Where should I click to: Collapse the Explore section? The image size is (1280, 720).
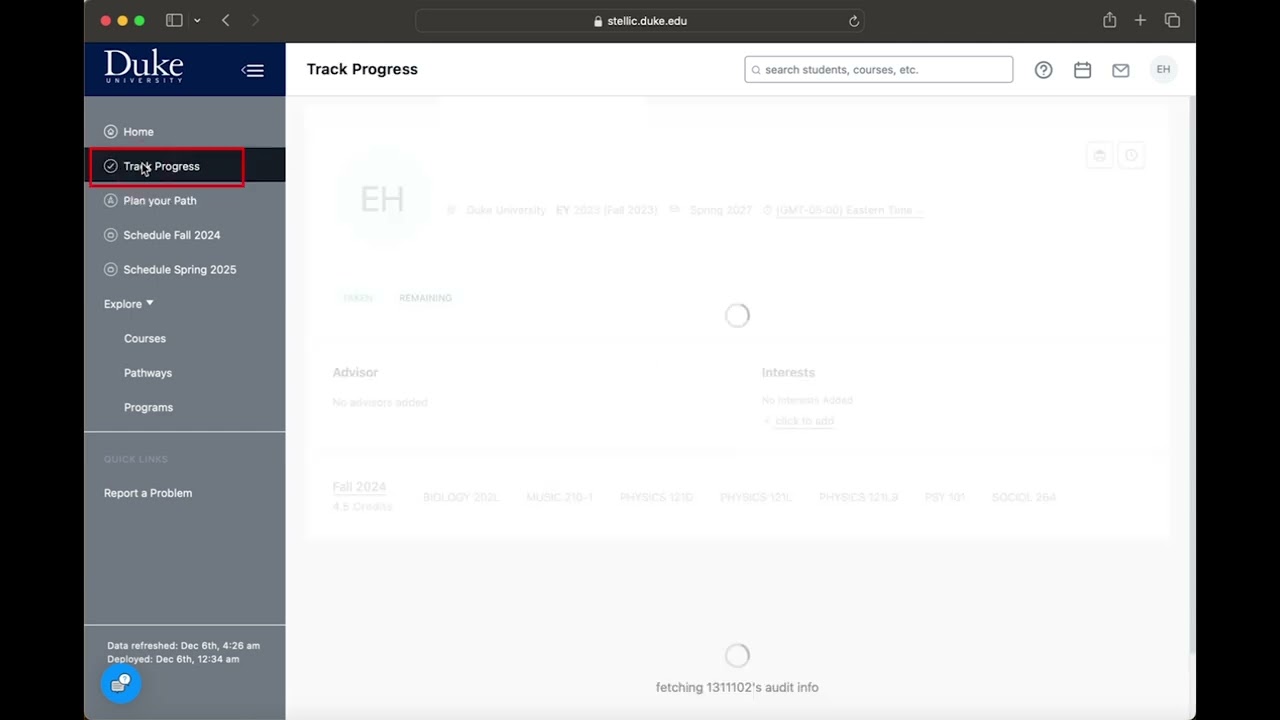click(129, 304)
